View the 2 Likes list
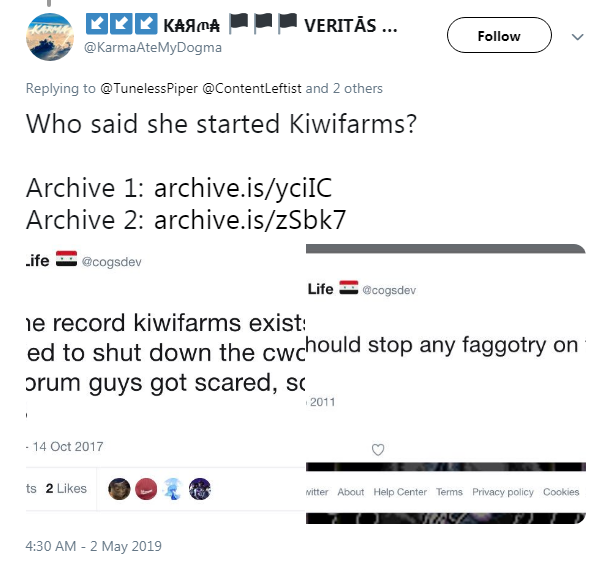Screen dimensions: 605x568 (x=66, y=489)
